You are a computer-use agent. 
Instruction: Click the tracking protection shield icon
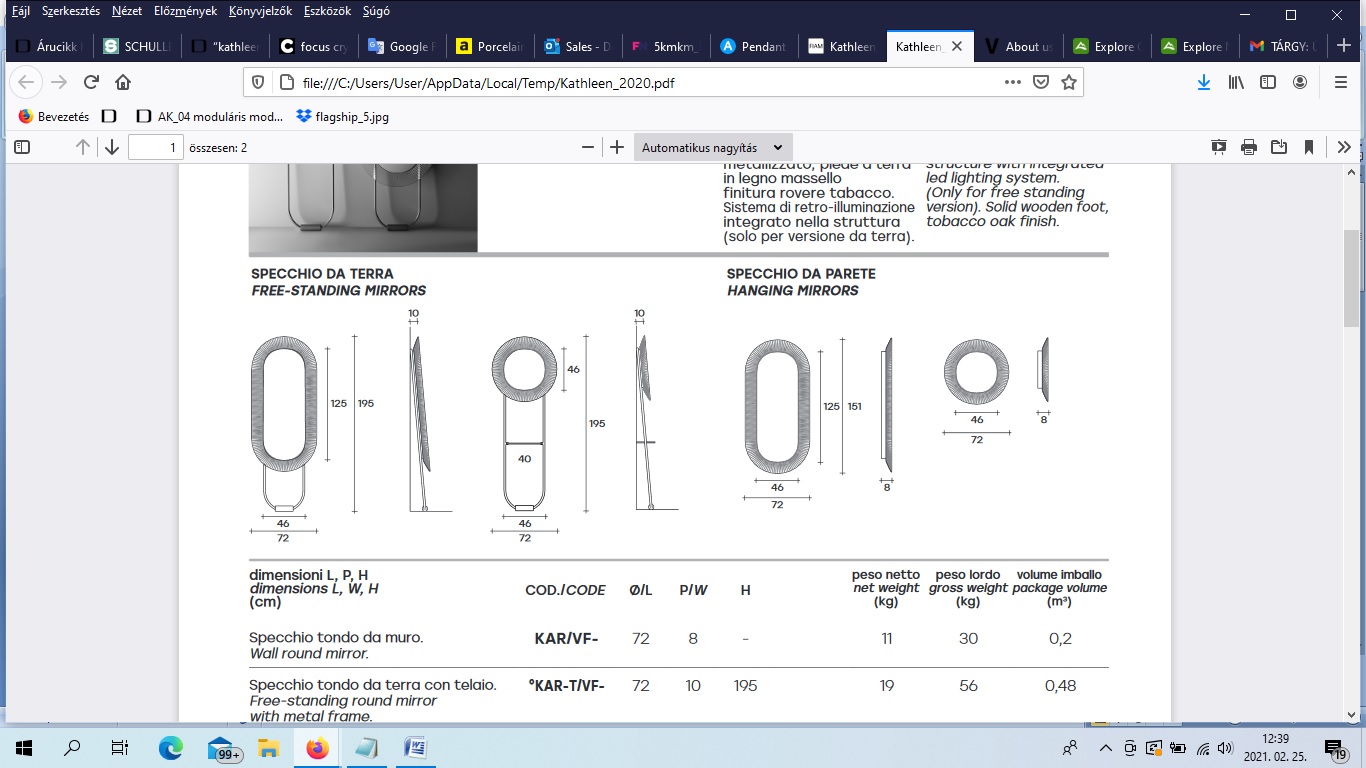tap(257, 82)
